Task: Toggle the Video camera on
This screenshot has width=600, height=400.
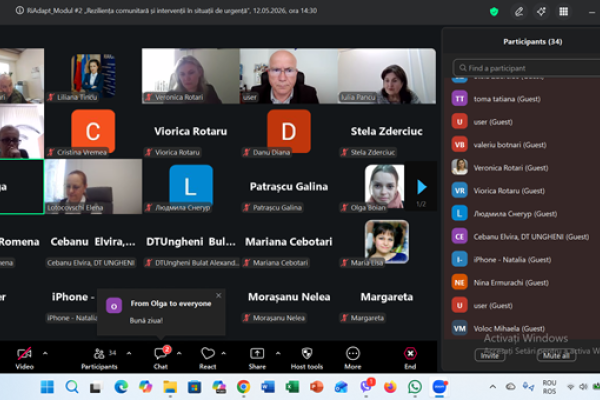Action: [x=24, y=358]
